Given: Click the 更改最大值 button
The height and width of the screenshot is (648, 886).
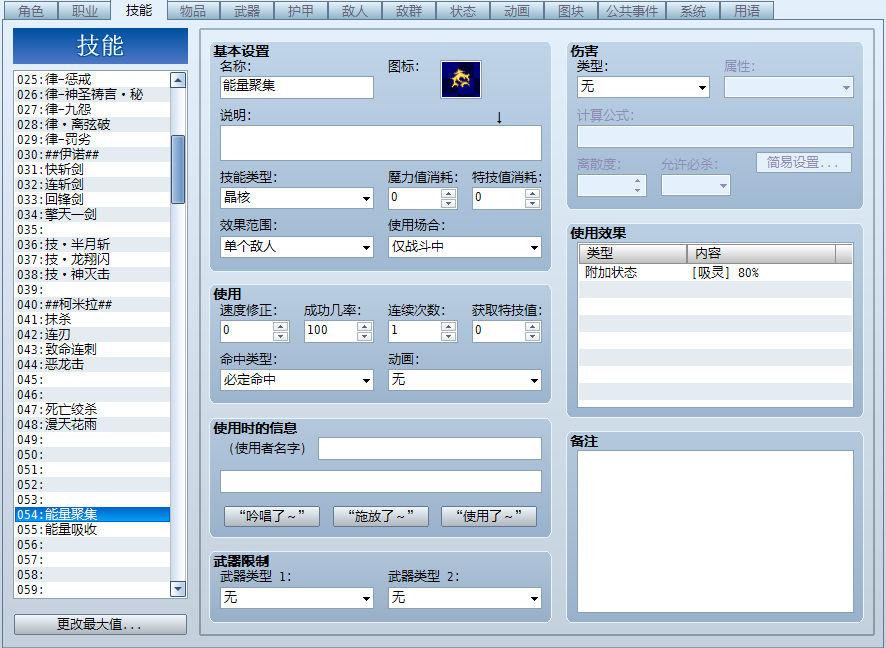Looking at the screenshot, I should [x=100, y=624].
